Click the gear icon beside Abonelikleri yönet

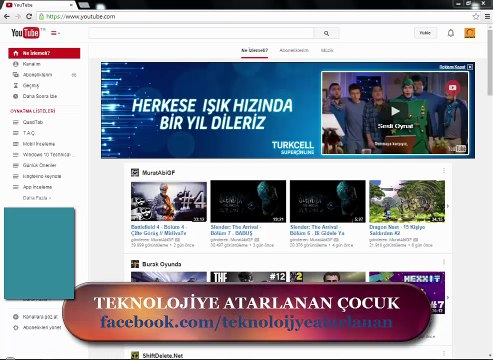click(16, 328)
